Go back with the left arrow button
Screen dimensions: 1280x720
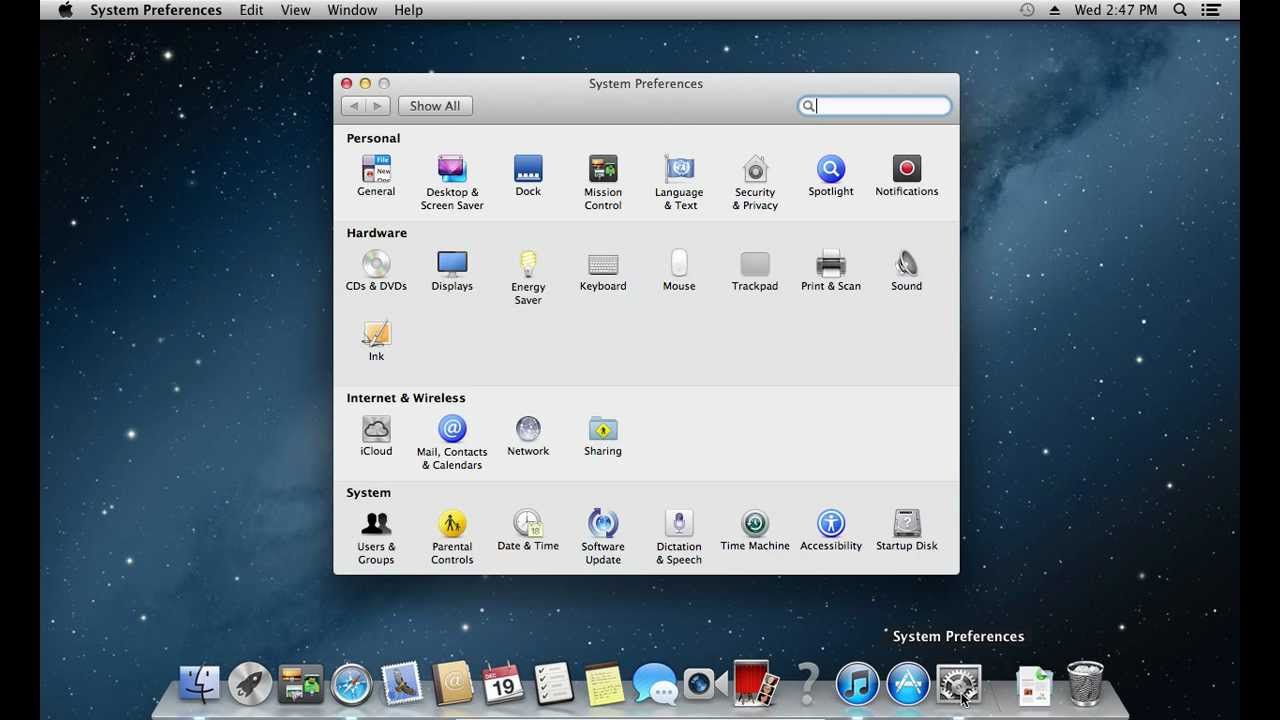tap(353, 106)
